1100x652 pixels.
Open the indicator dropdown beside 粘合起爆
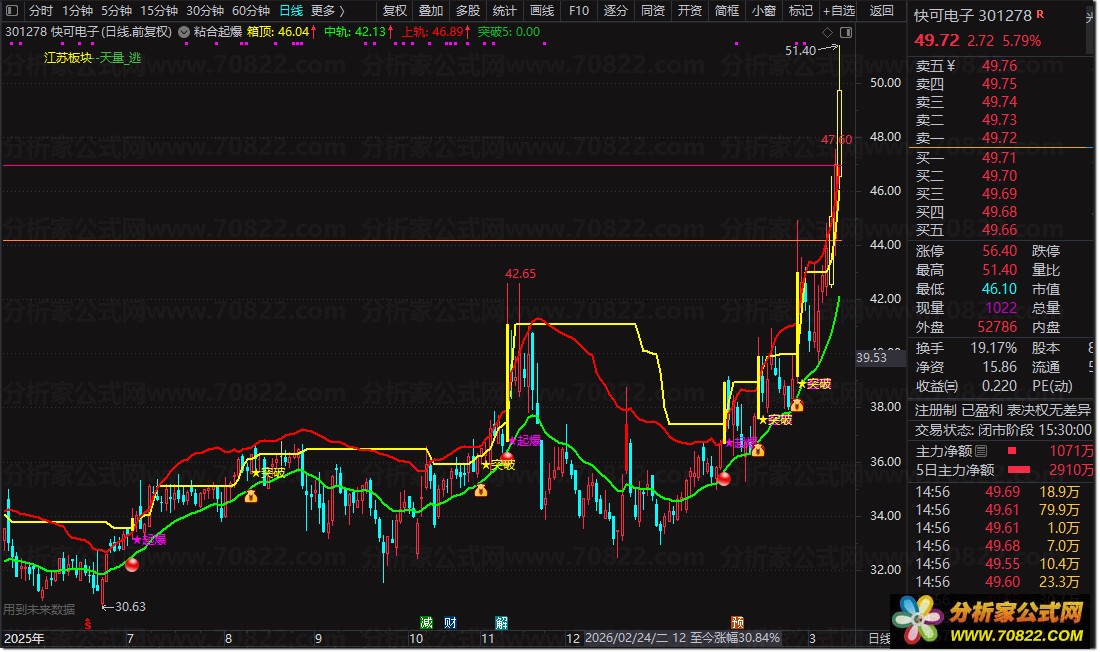184,32
